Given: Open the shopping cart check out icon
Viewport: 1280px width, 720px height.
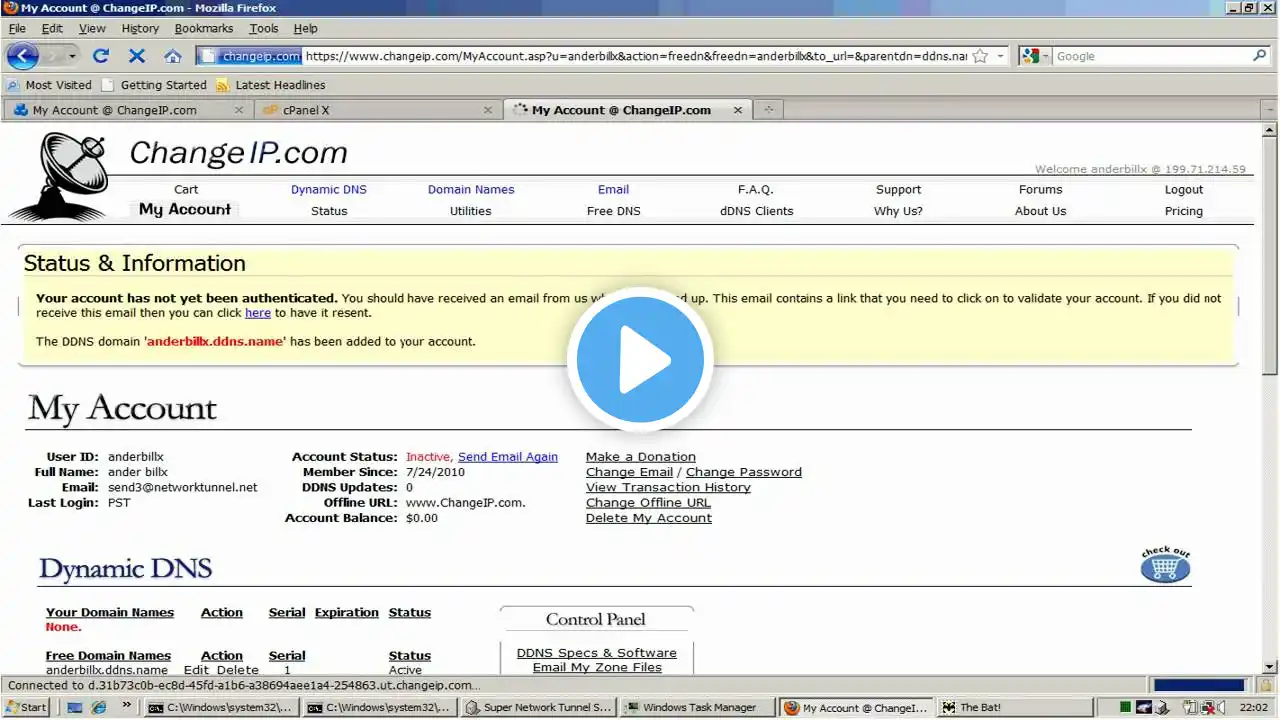Looking at the screenshot, I should [x=1165, y=565].
